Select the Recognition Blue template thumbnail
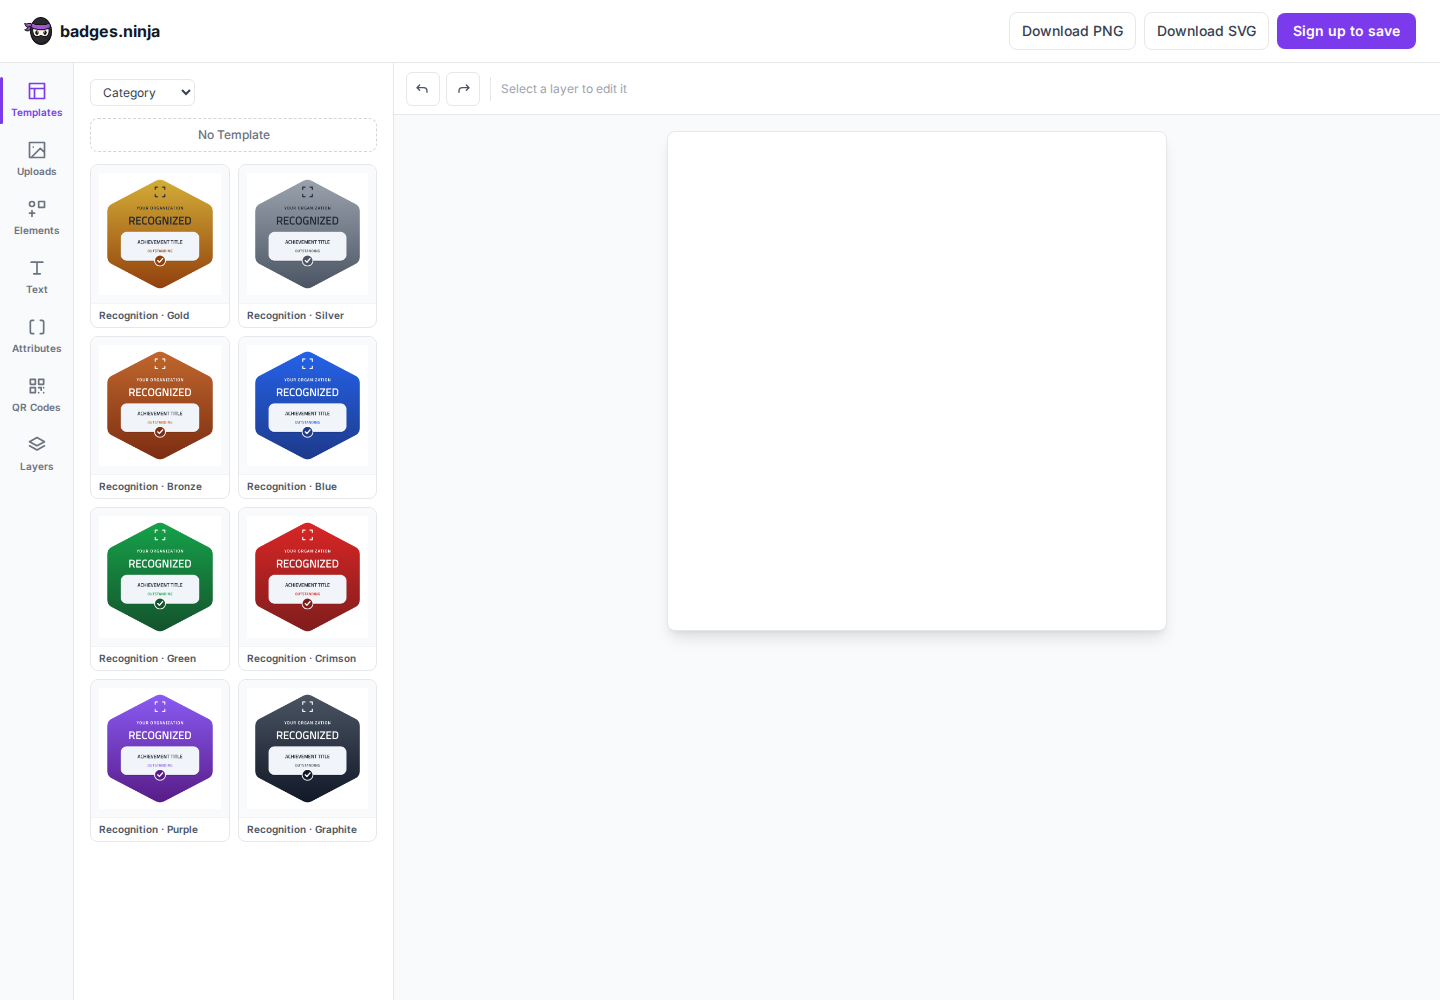This screenshot has height=1000, width=1440. (x=307, y=406)
